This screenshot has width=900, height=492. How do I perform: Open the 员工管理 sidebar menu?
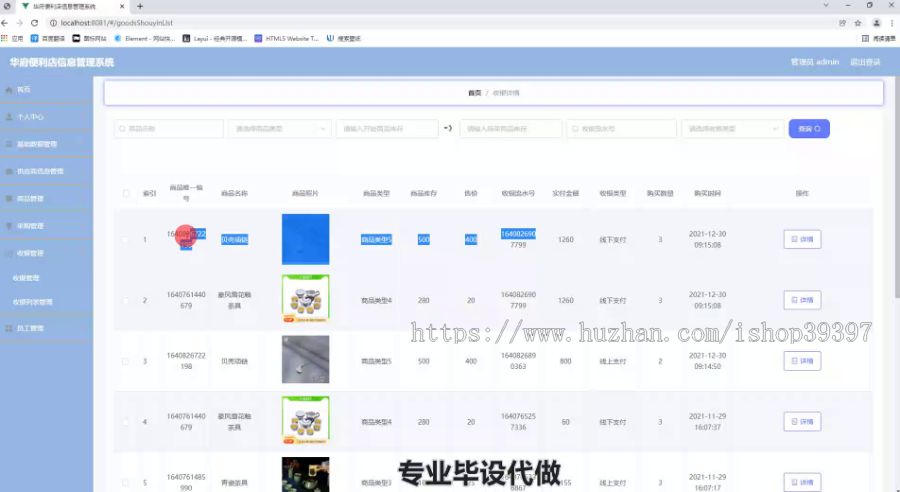[46, 328]
